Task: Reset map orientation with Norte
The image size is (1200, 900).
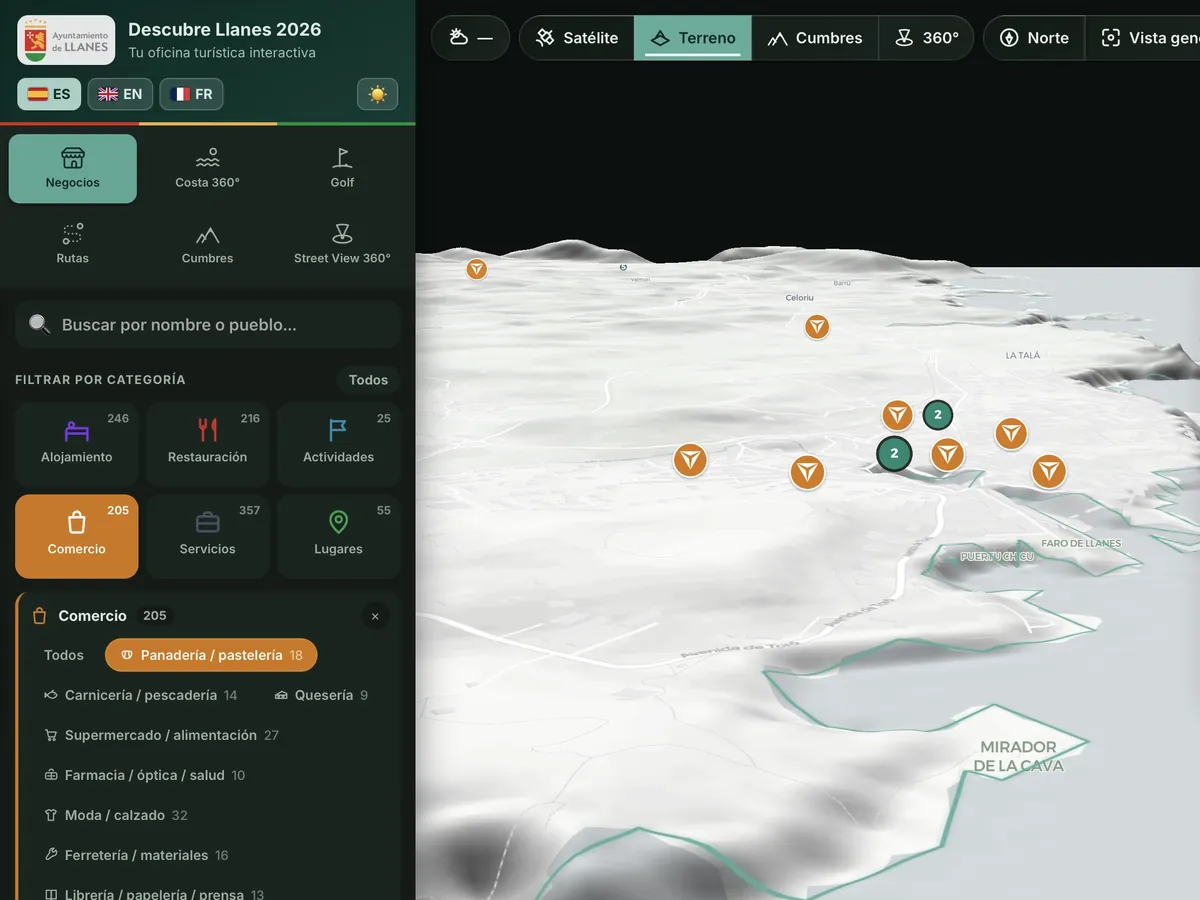Action: pyautogui.click(x=1034, y=38)
